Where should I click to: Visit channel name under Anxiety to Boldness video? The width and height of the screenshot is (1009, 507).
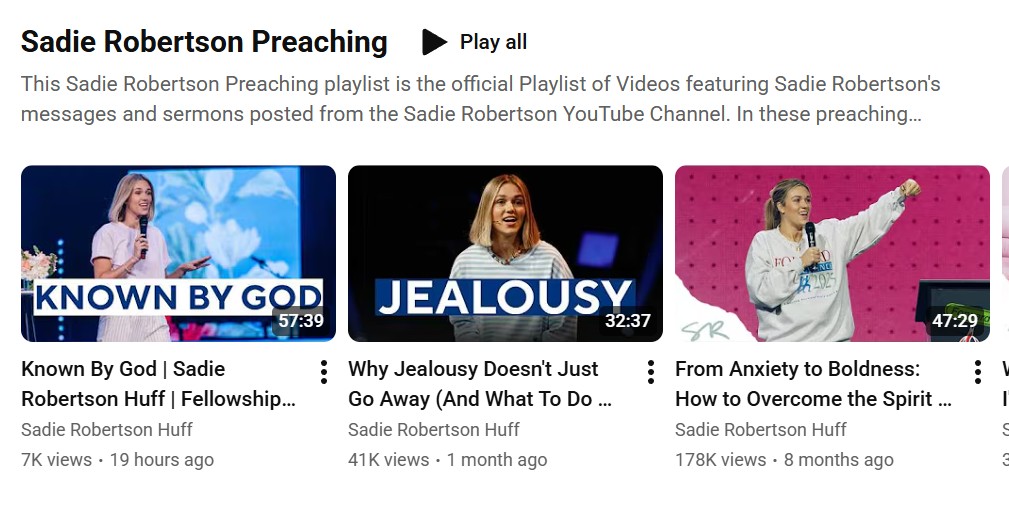coord(761,430)
